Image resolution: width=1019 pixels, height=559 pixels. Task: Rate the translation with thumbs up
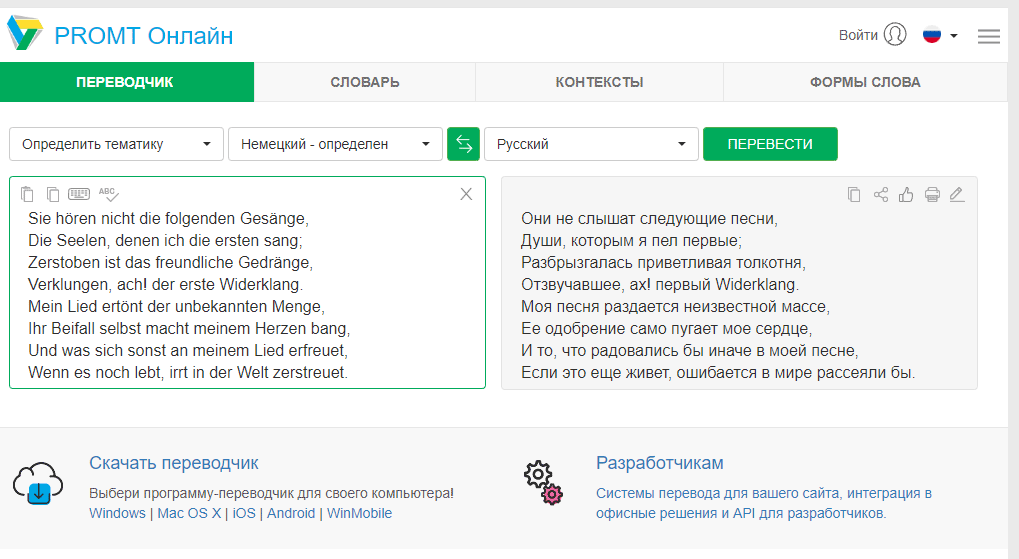click(x=906, y=195)
